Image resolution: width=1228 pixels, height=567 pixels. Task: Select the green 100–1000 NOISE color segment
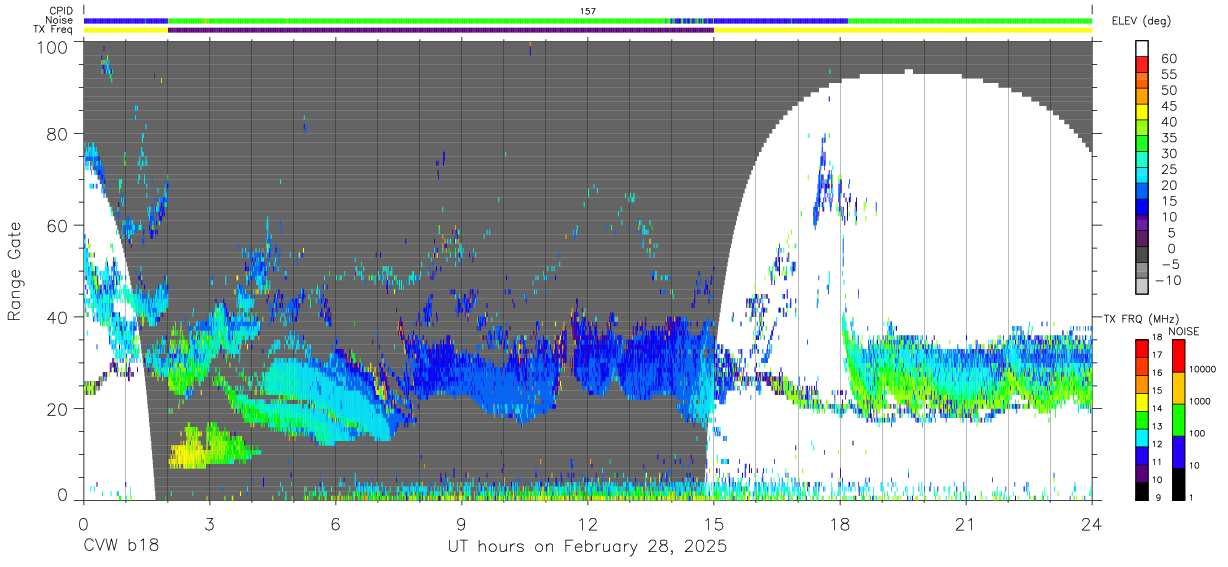(x=1179, y=419)
